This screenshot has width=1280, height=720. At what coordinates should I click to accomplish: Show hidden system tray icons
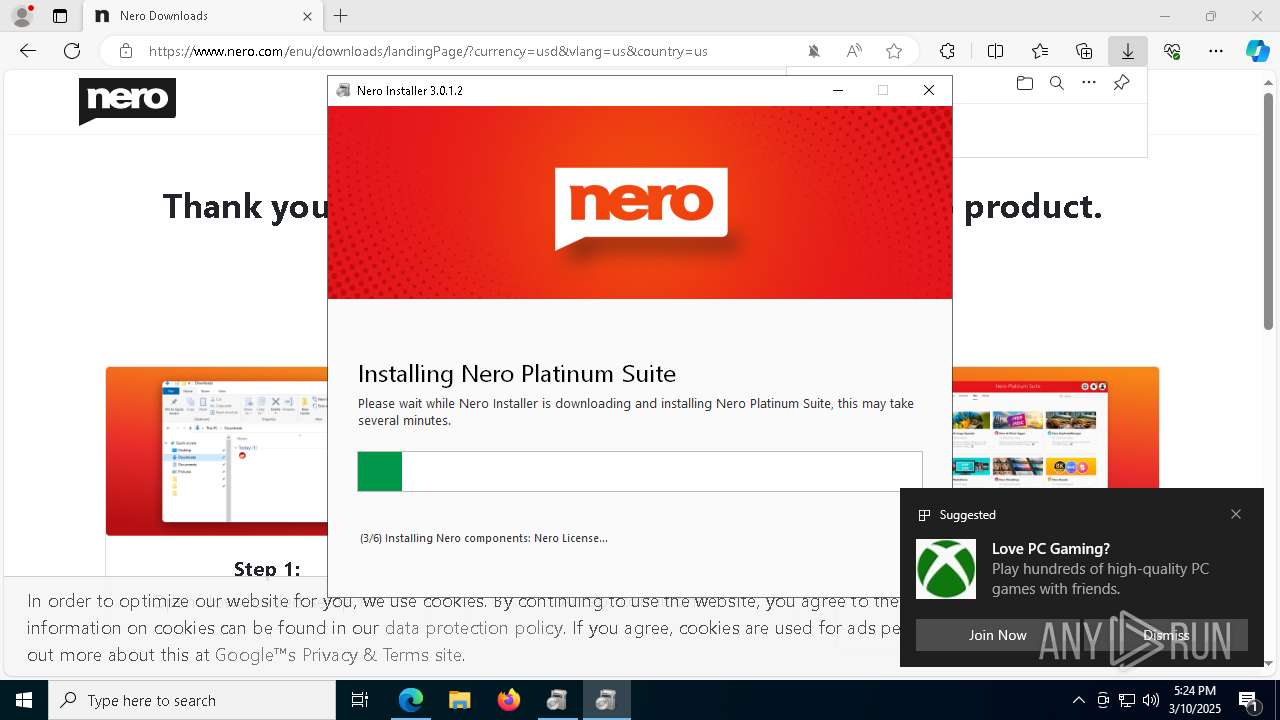click(x=1078, y=700)
